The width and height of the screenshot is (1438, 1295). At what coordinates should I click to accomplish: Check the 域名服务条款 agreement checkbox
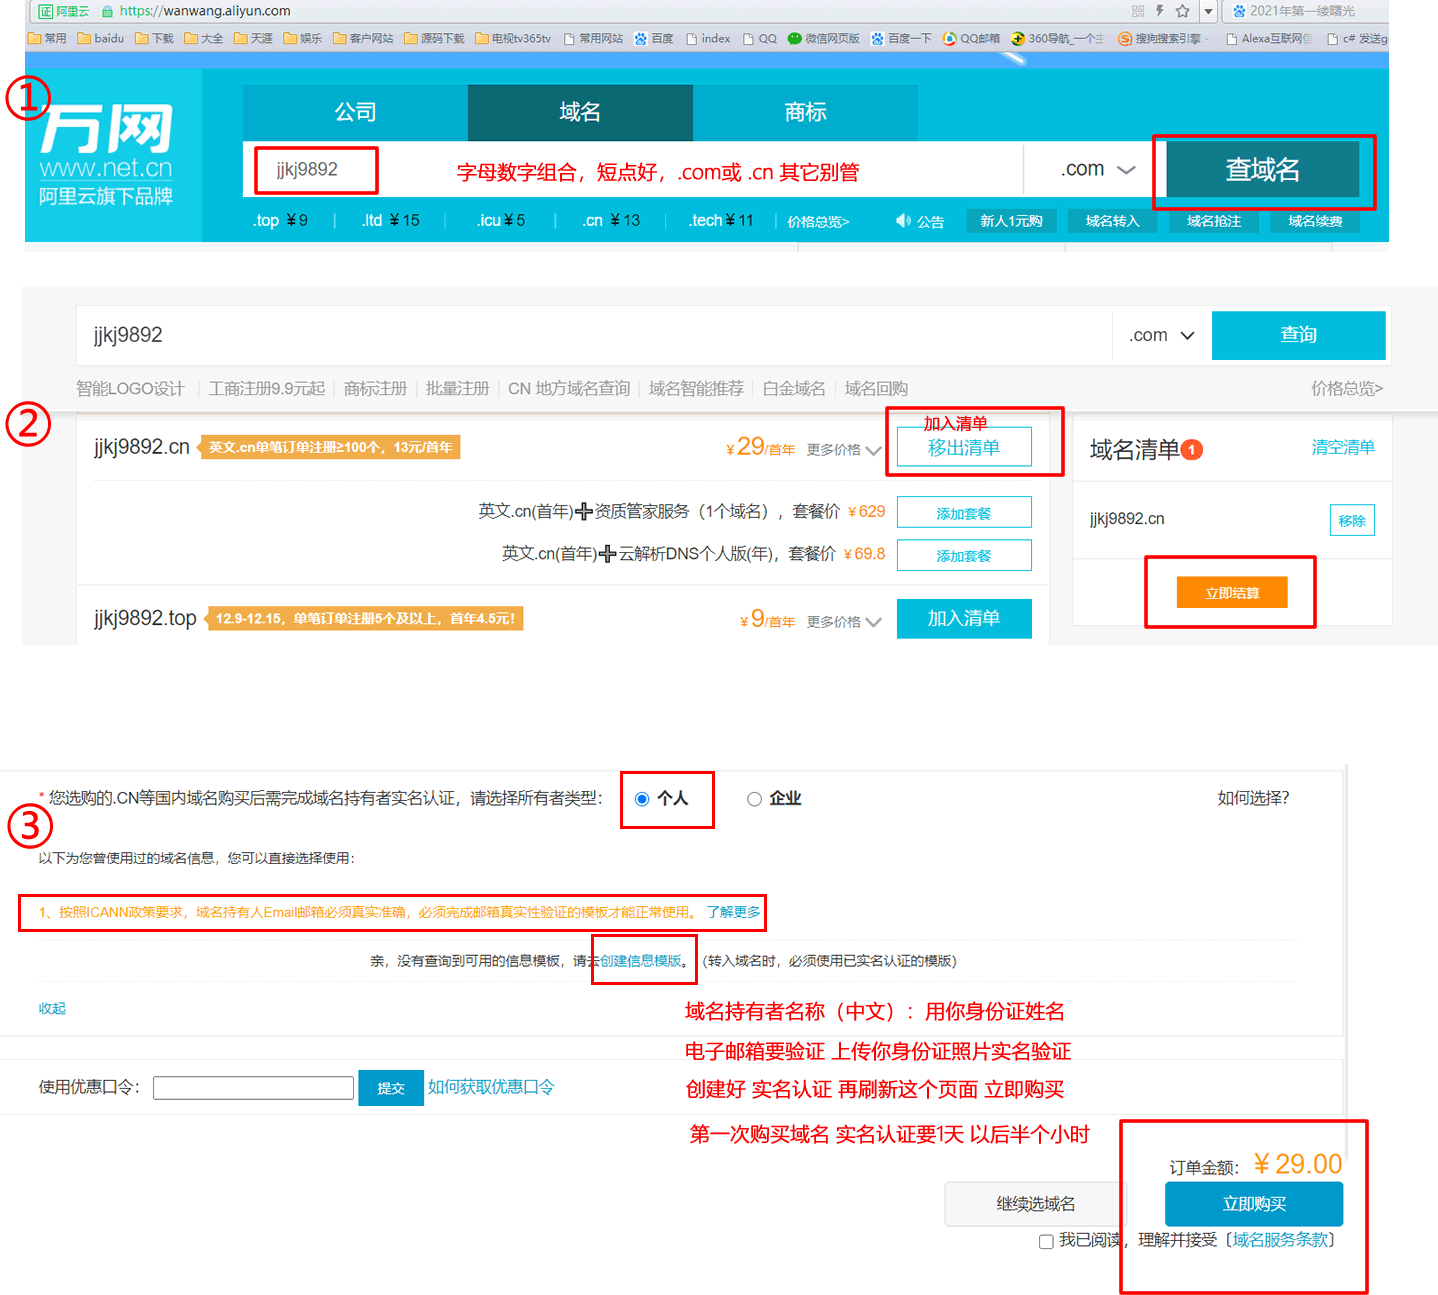tap(1046, 1241)
